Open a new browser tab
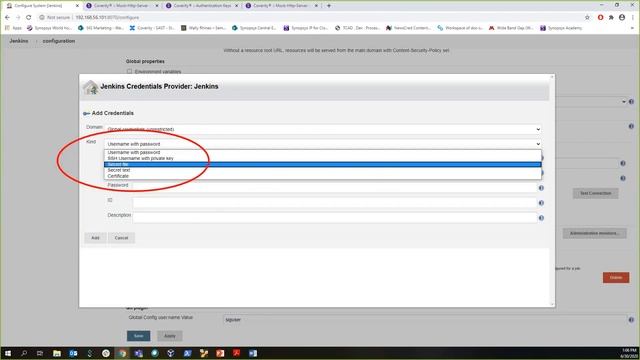Image resolution: width=640 pixels, height=360 pixels. coord(329,6)
